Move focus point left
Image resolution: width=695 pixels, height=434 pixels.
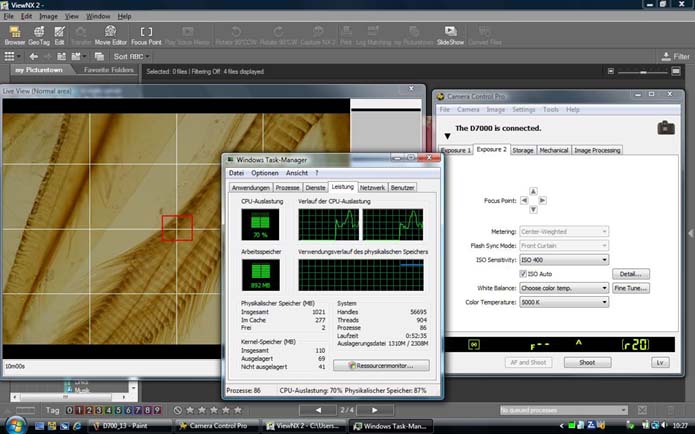click(x=524, y=200)
